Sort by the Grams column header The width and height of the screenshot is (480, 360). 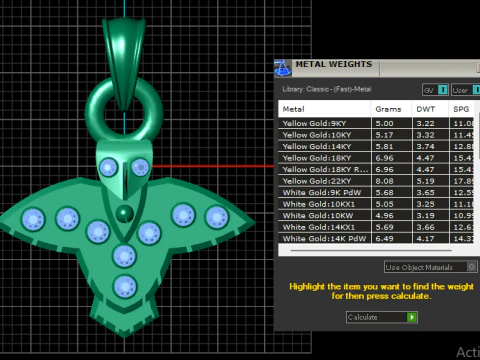point(391,109)
